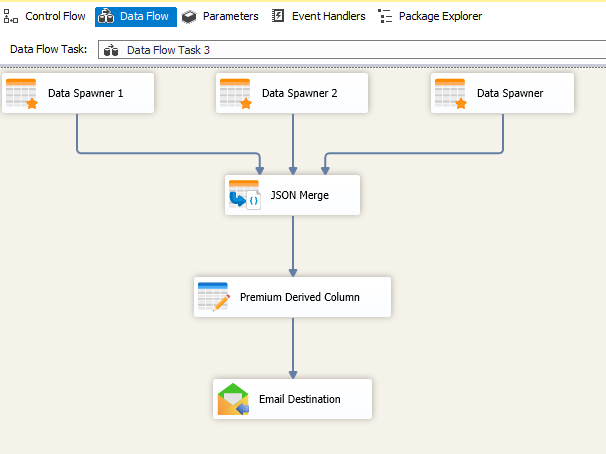Click the Data Spawner 2 component icon
The height and width of the screenshot is (454, 606).
[236, 94]
